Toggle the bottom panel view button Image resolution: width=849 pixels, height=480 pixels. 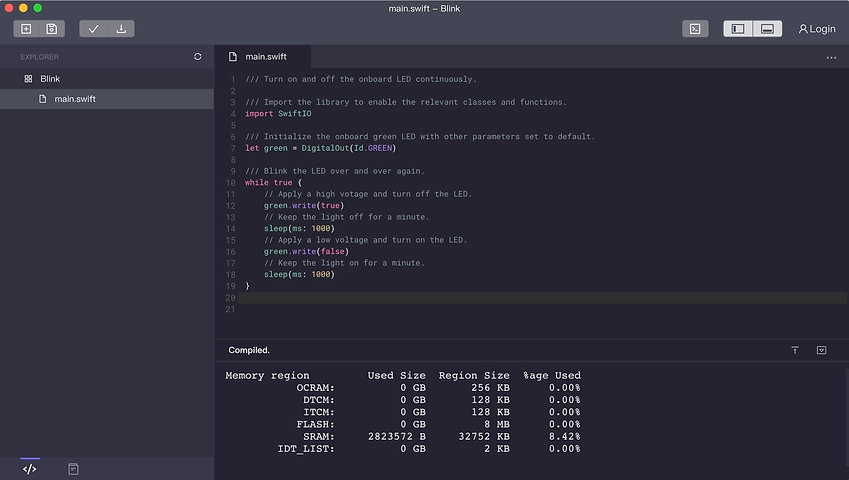pos(767,29)
